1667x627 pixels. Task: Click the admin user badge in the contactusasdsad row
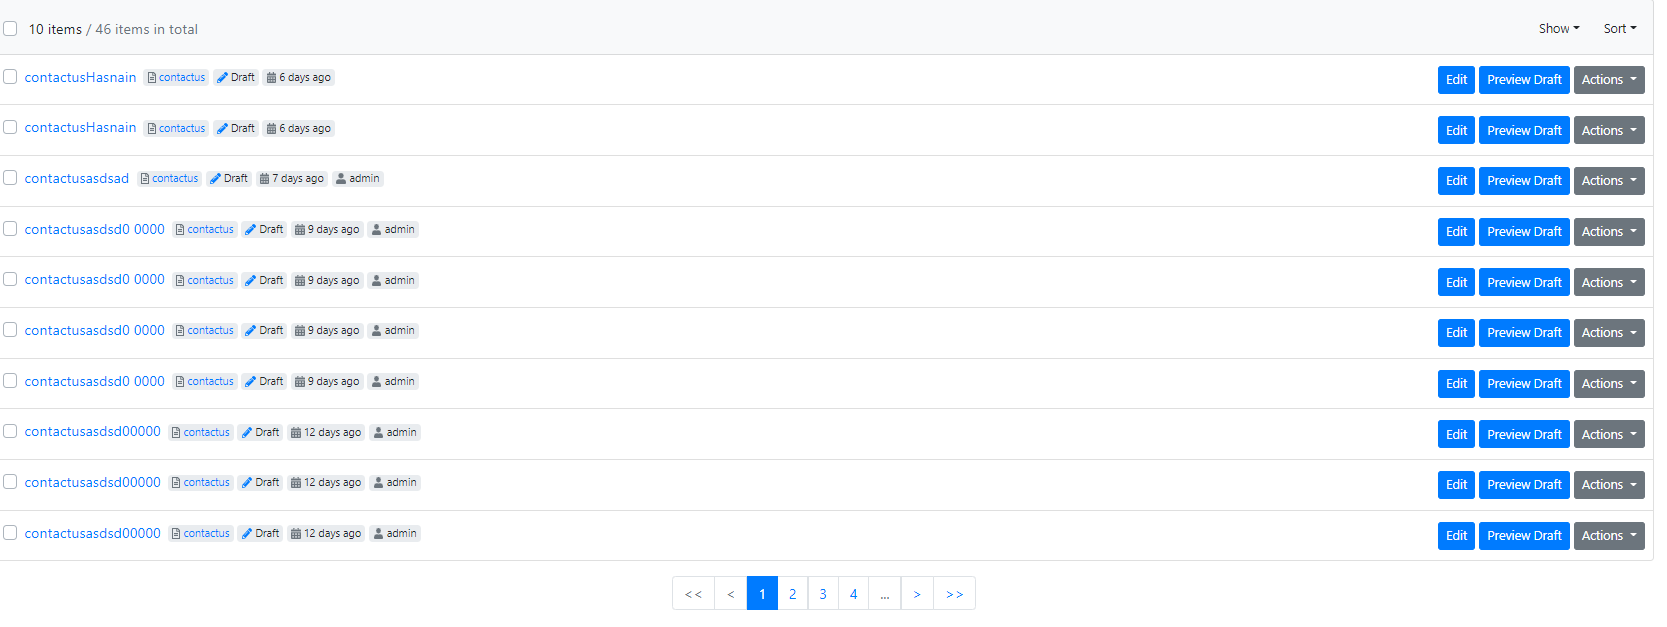click(358, 179)
